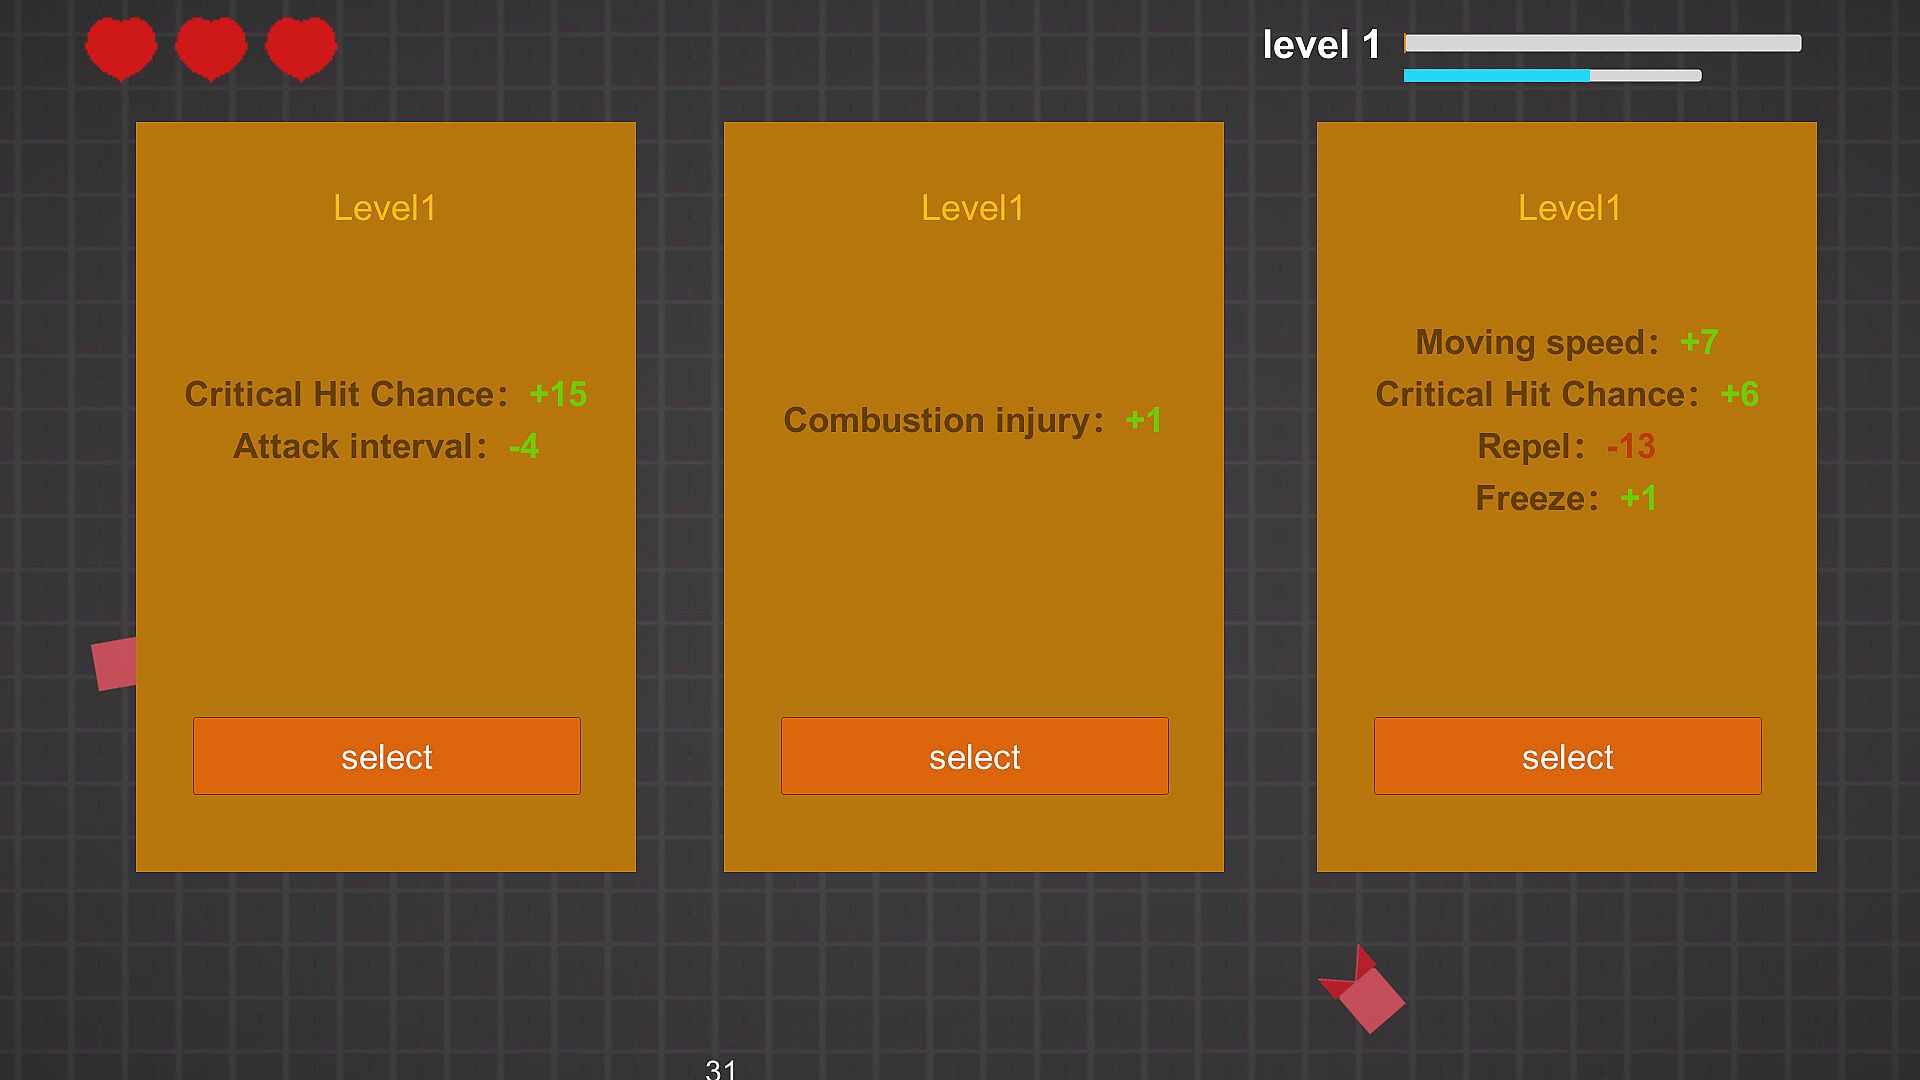
Task: Select the Critical Hit Chance +15 card
Action: 386,756
